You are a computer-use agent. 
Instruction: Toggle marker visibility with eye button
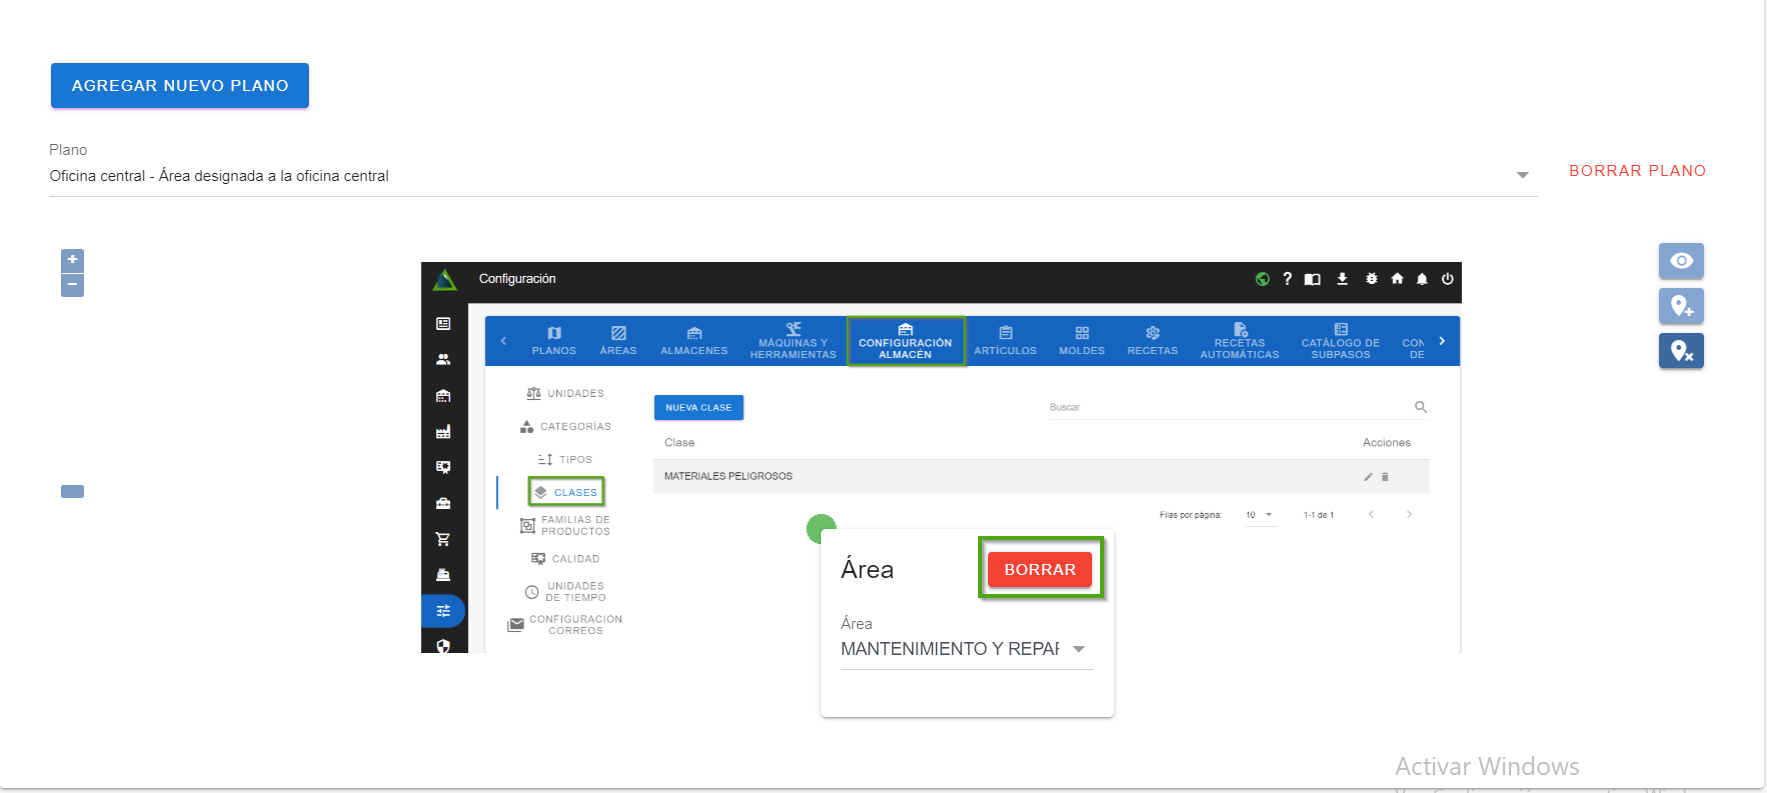point(1681,261)
